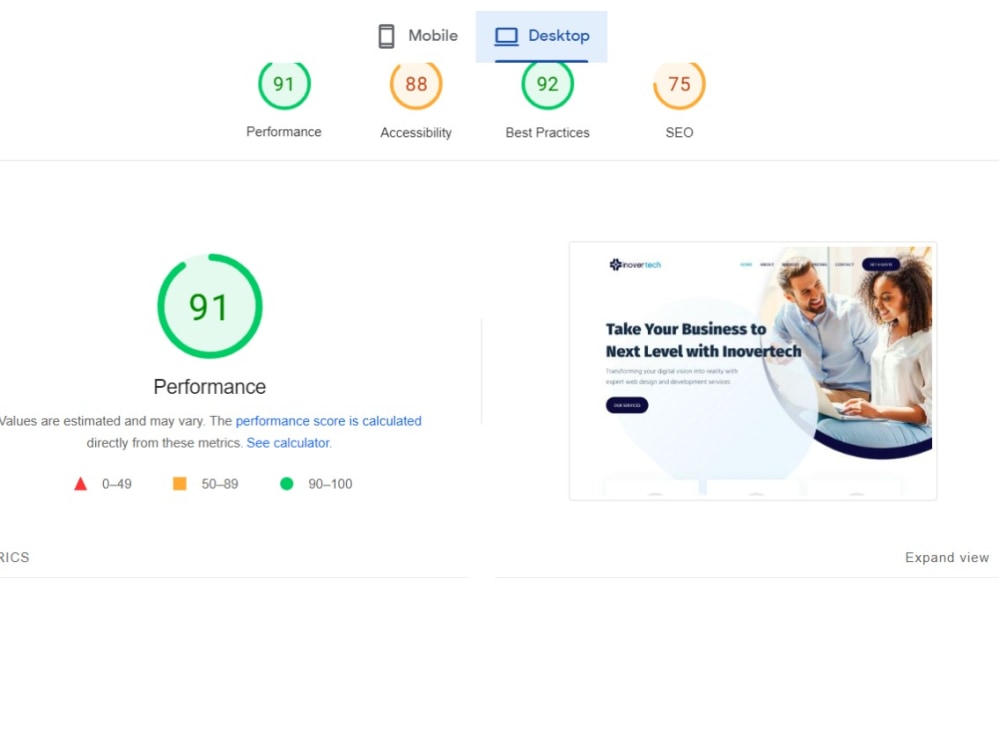
Task: Click the '90–100' legend text
Action: tap(330, 484)
